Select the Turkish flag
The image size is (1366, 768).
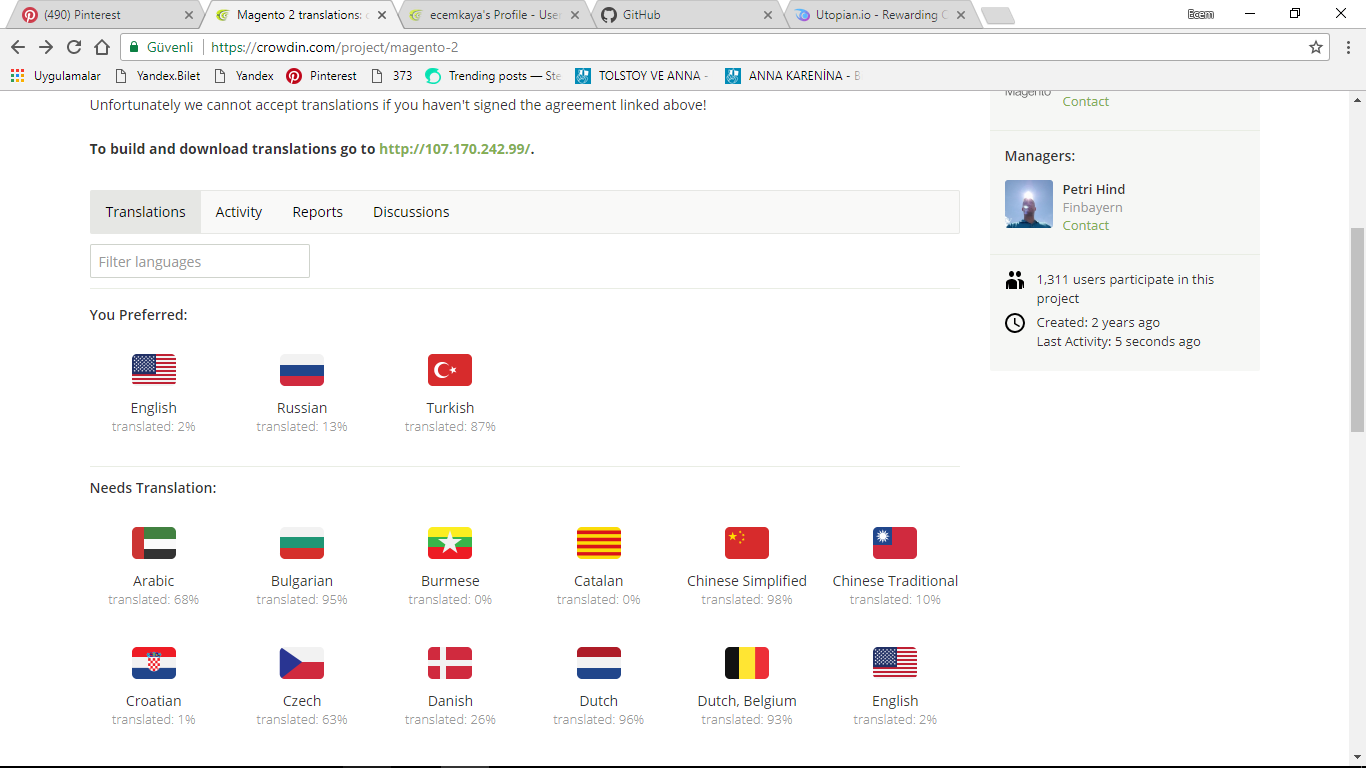(450, 370)
